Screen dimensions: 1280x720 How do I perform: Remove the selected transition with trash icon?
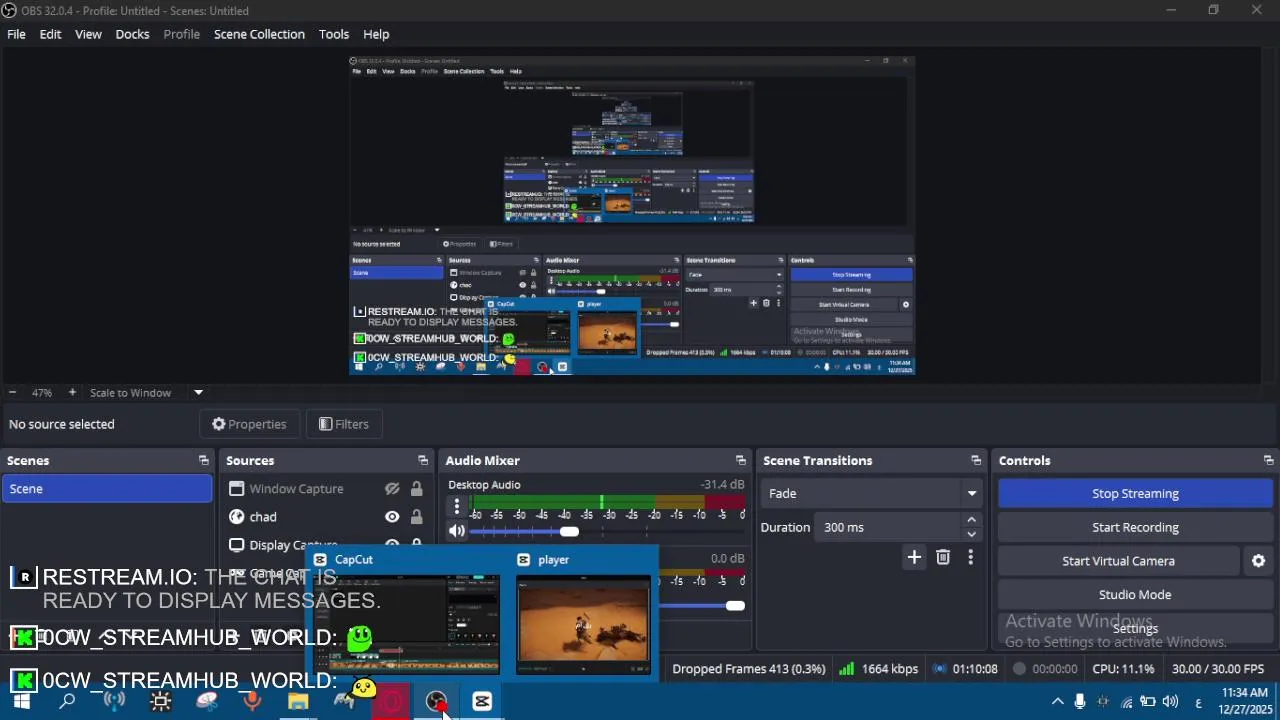[x=943, y=557]
